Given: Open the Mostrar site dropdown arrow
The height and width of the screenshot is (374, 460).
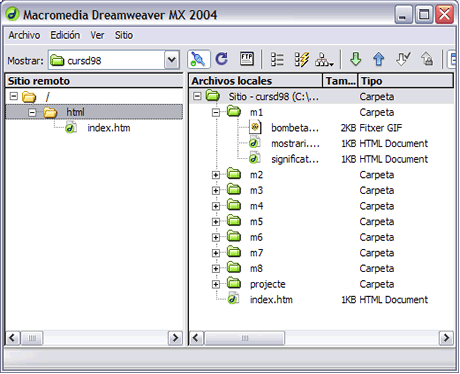Looking at the screenshot, I should point(172,60).
